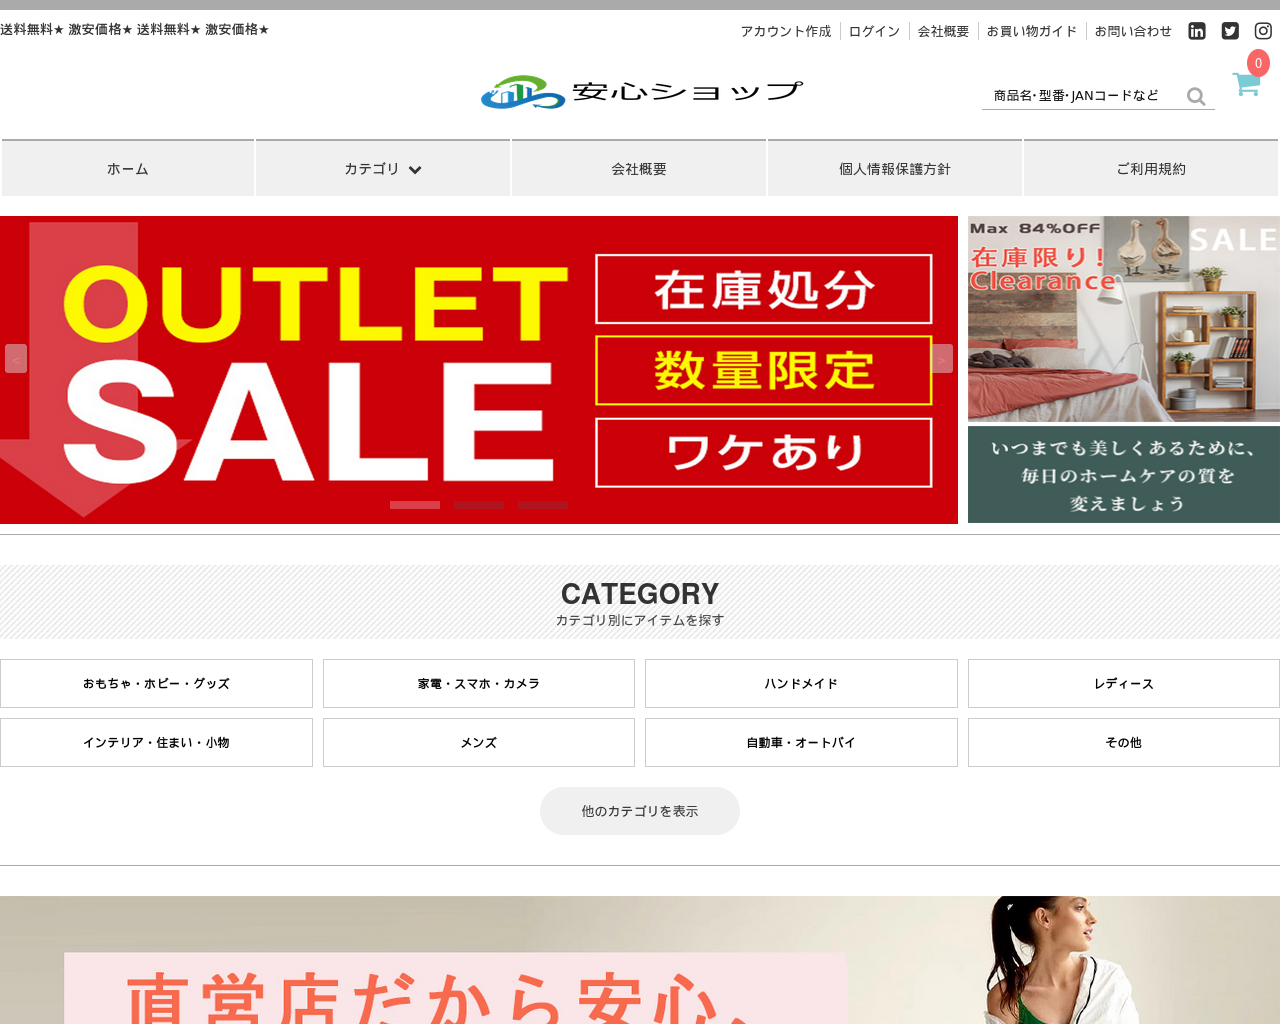Select the second carousel slide indicator
1280x1024 pixels.
[479, 505]
